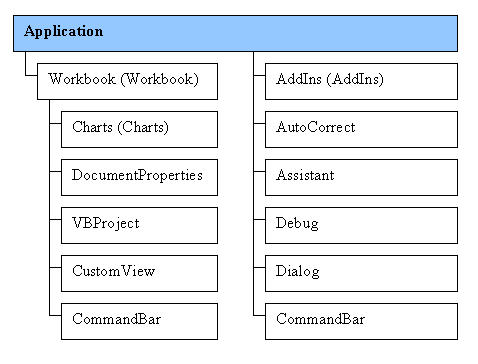
Task: Select the CommandBar box beneath Dialog
Action: (x=361, y=321)
